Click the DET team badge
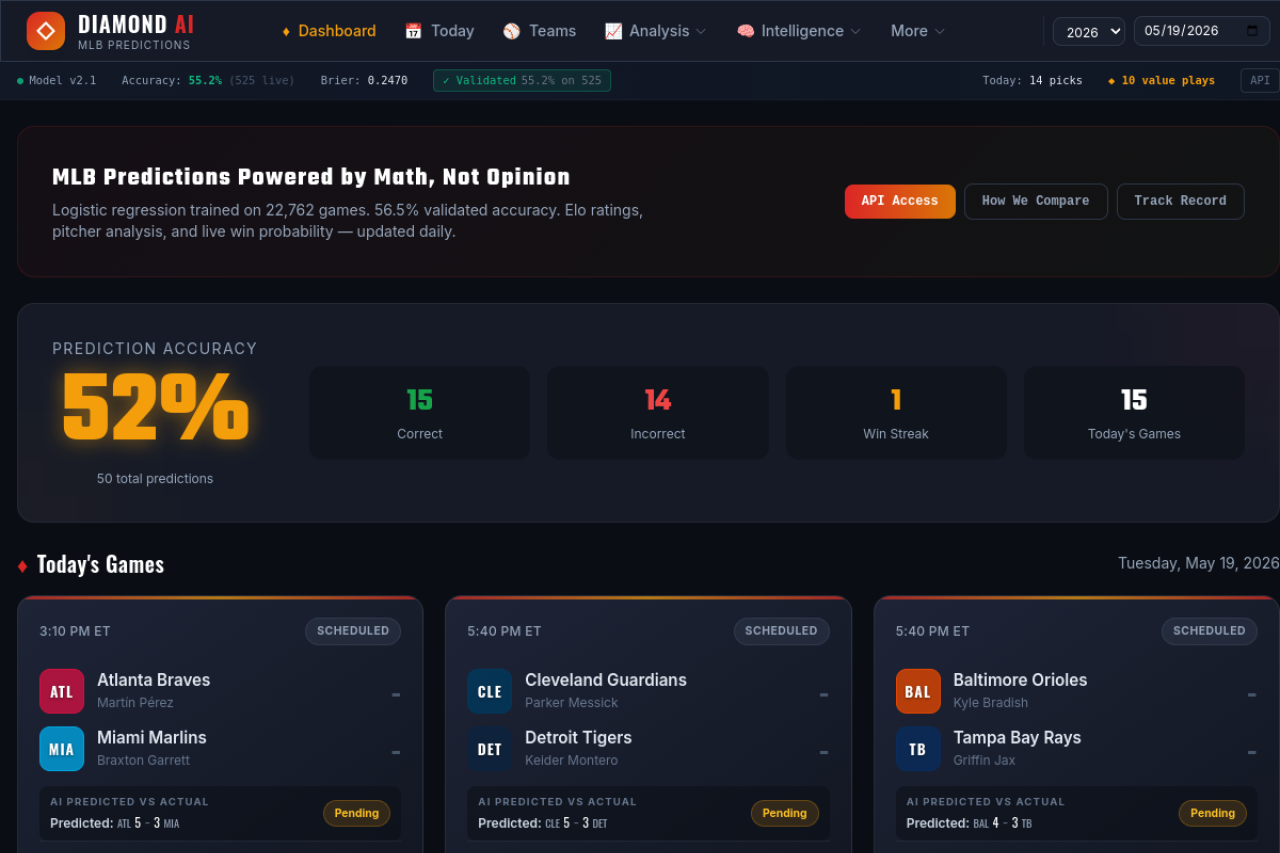This screenshot has height=853, width=1280. (490, 749)
